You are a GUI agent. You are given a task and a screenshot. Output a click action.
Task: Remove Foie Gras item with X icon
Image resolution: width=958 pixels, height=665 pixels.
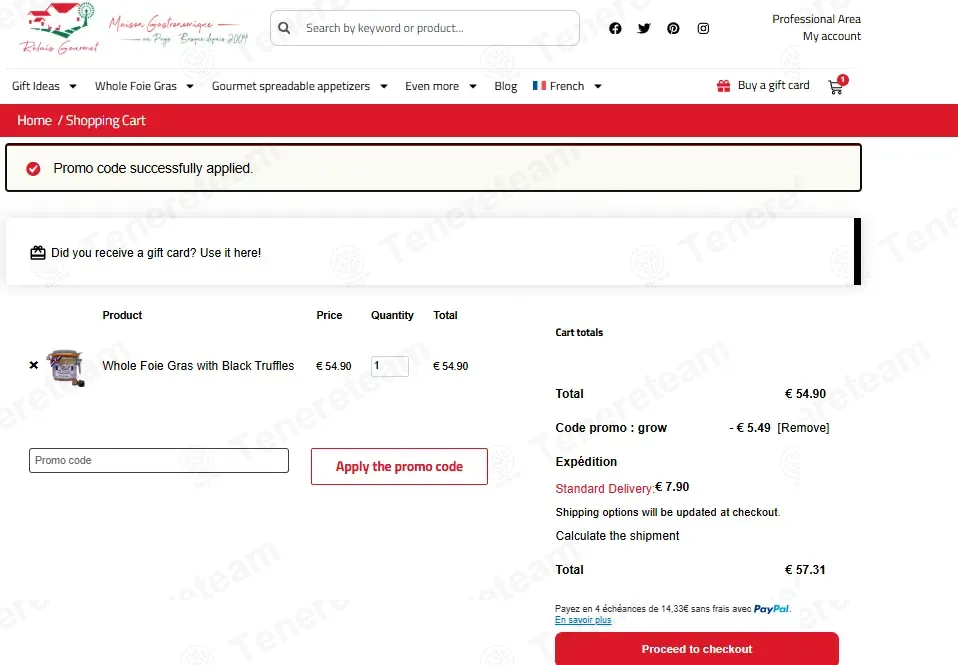34,365
